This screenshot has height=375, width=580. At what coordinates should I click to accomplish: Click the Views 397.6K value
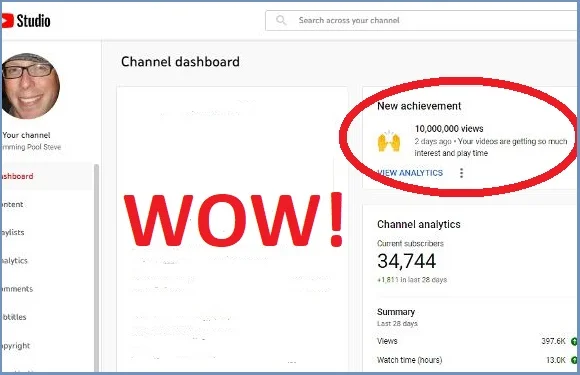(553, 341)
